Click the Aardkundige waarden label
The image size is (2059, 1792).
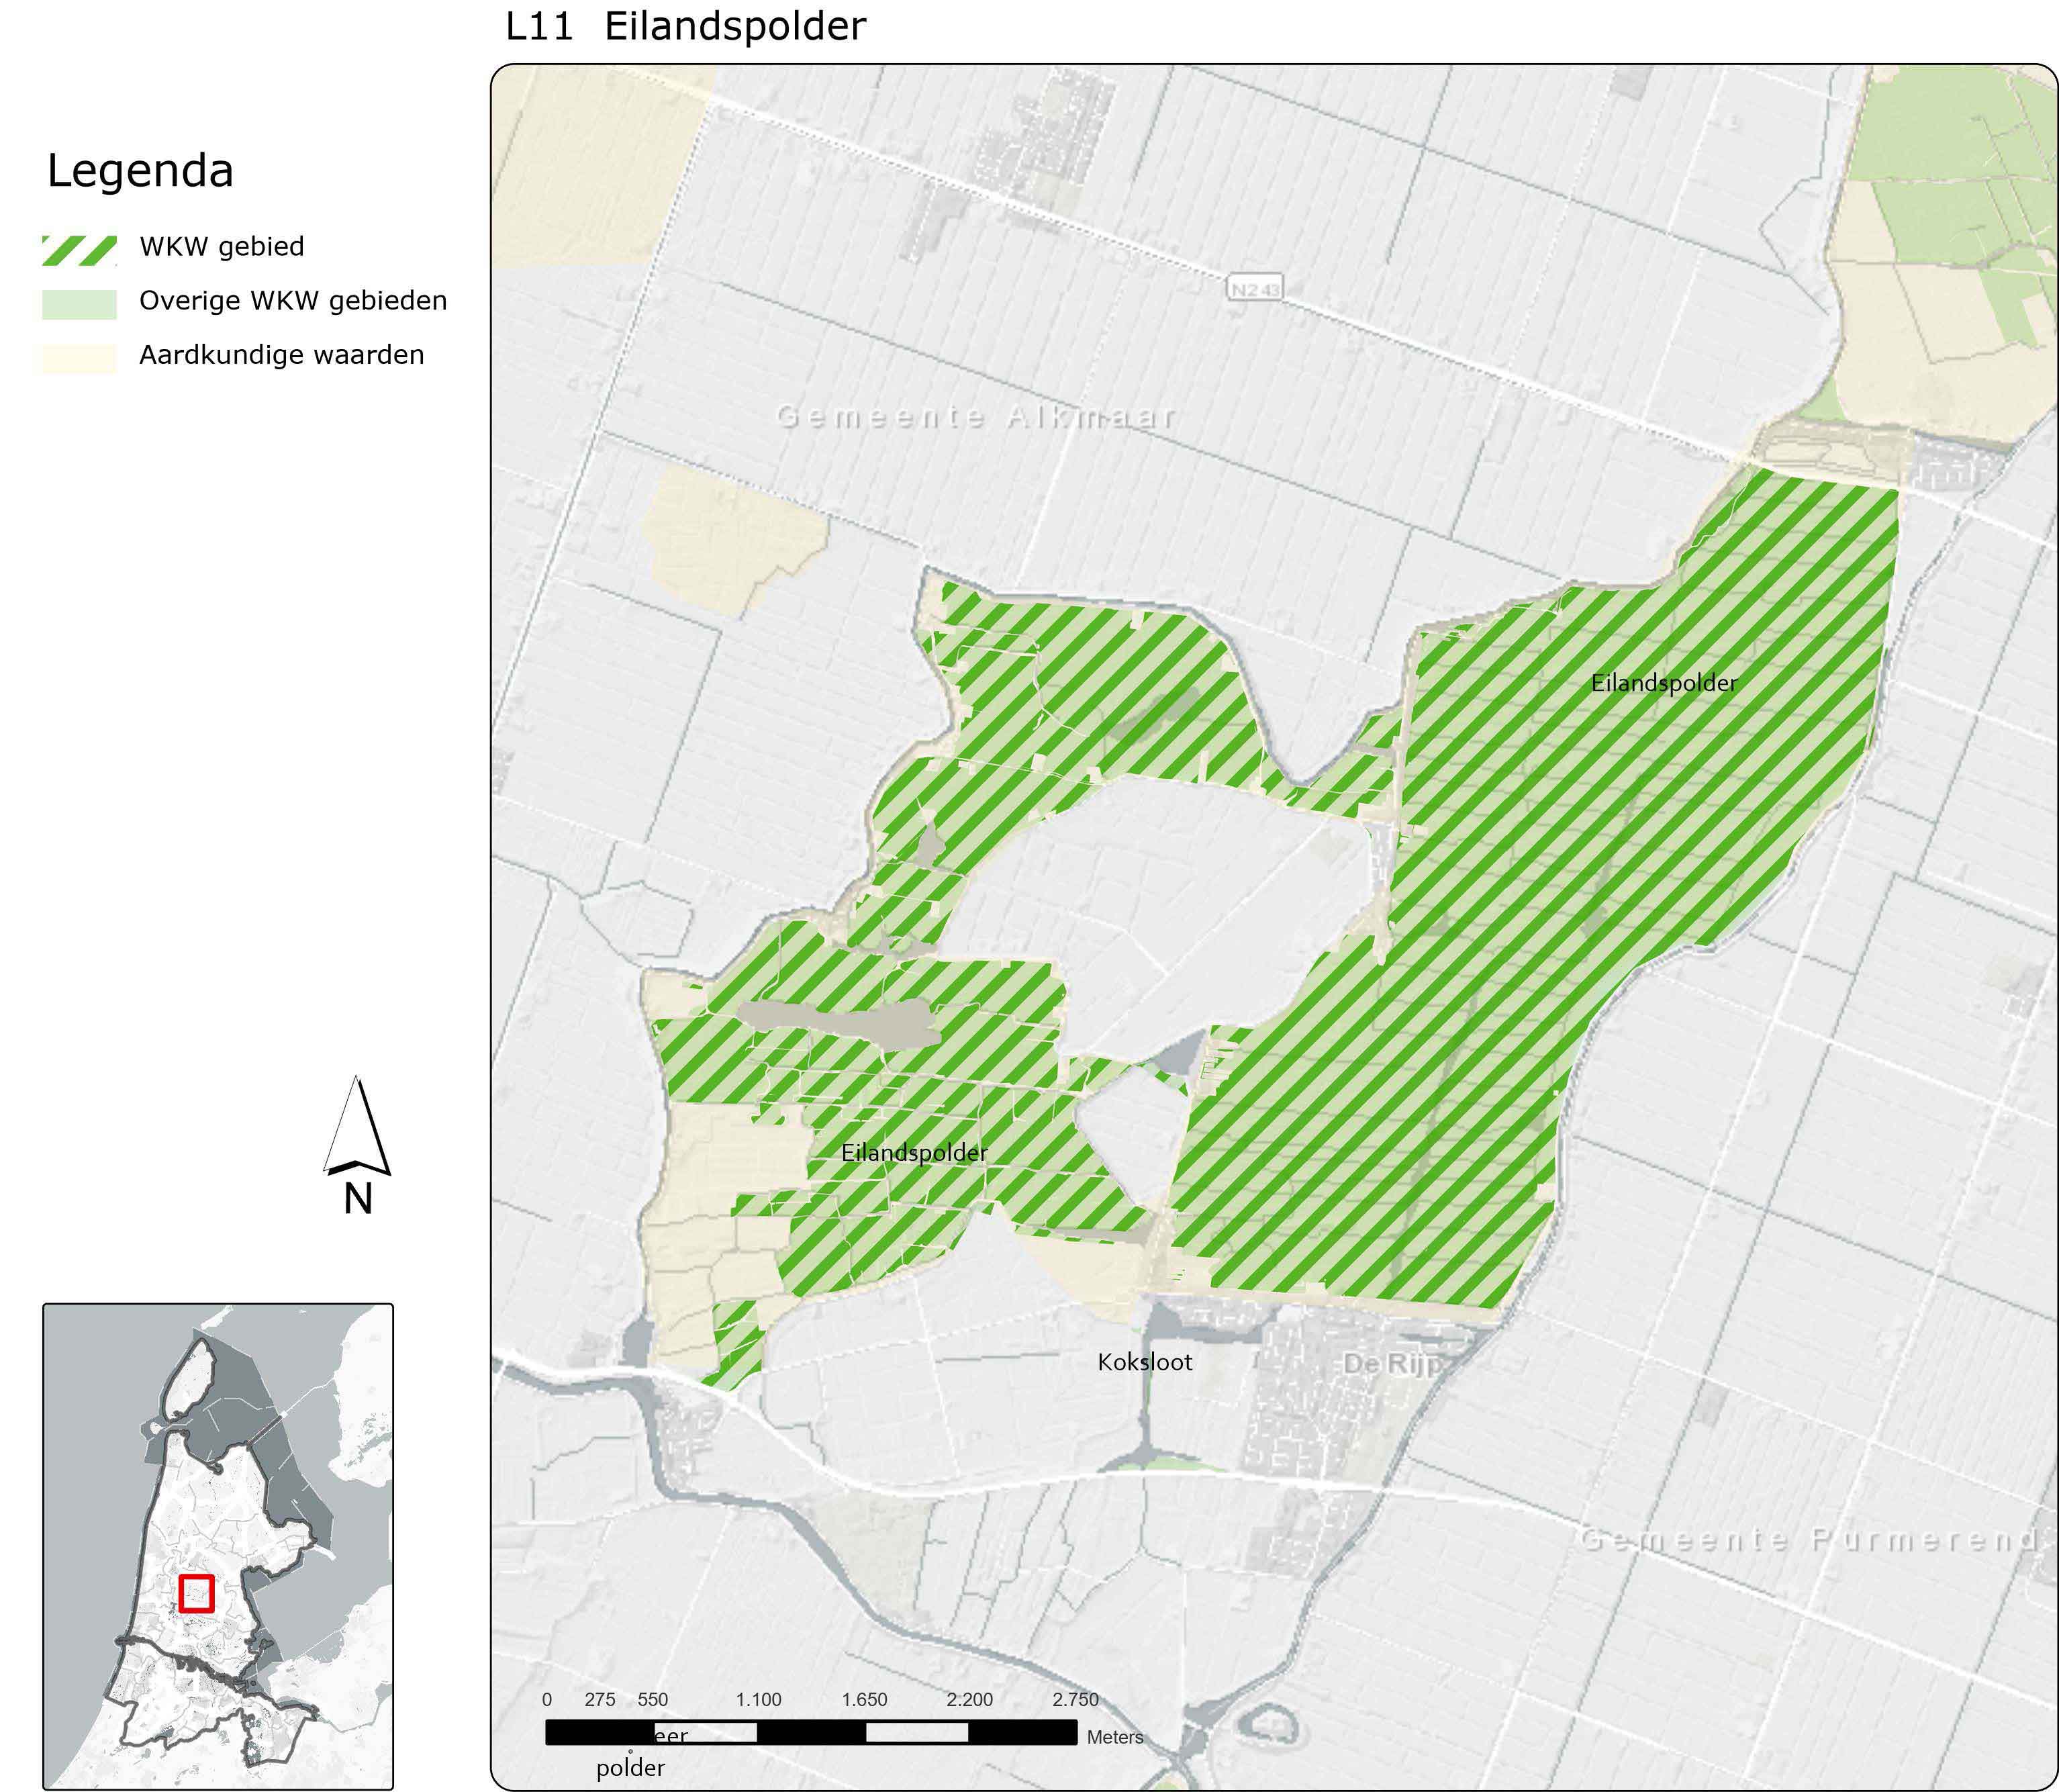click(281, 355)
